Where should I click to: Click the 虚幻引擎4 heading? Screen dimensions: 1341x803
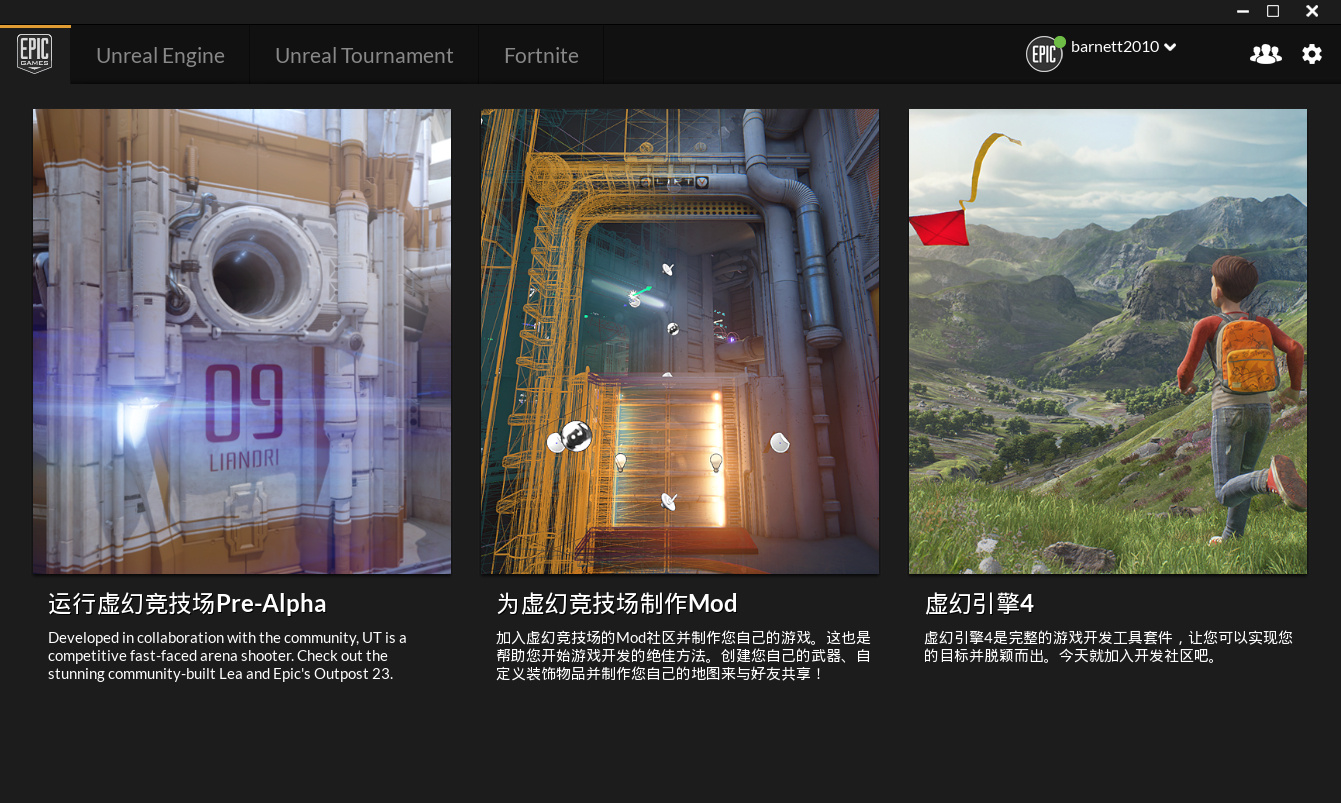979,603
